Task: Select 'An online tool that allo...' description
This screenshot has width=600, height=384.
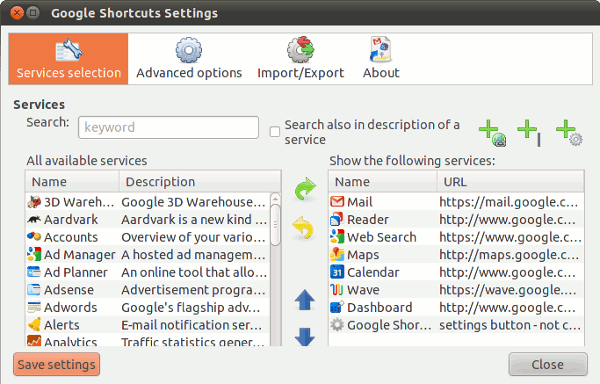Action: 194,272
